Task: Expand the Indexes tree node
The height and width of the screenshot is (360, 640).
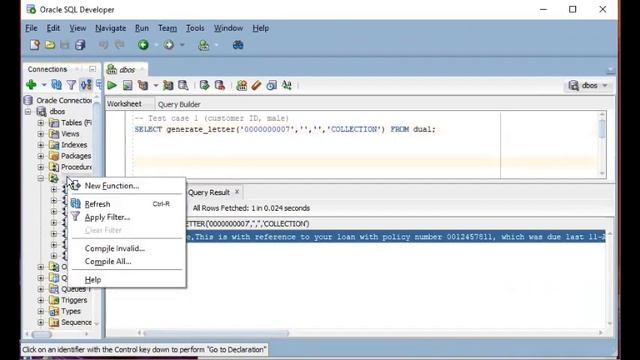Action: (40, 144)
